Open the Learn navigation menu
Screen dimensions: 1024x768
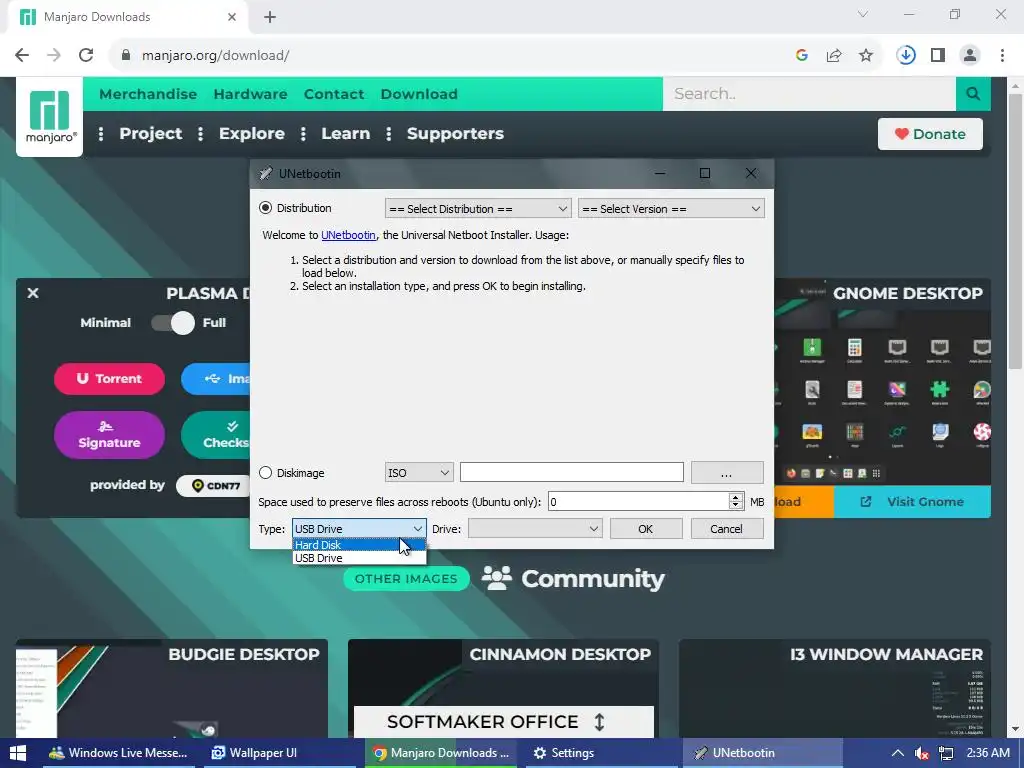345,133
